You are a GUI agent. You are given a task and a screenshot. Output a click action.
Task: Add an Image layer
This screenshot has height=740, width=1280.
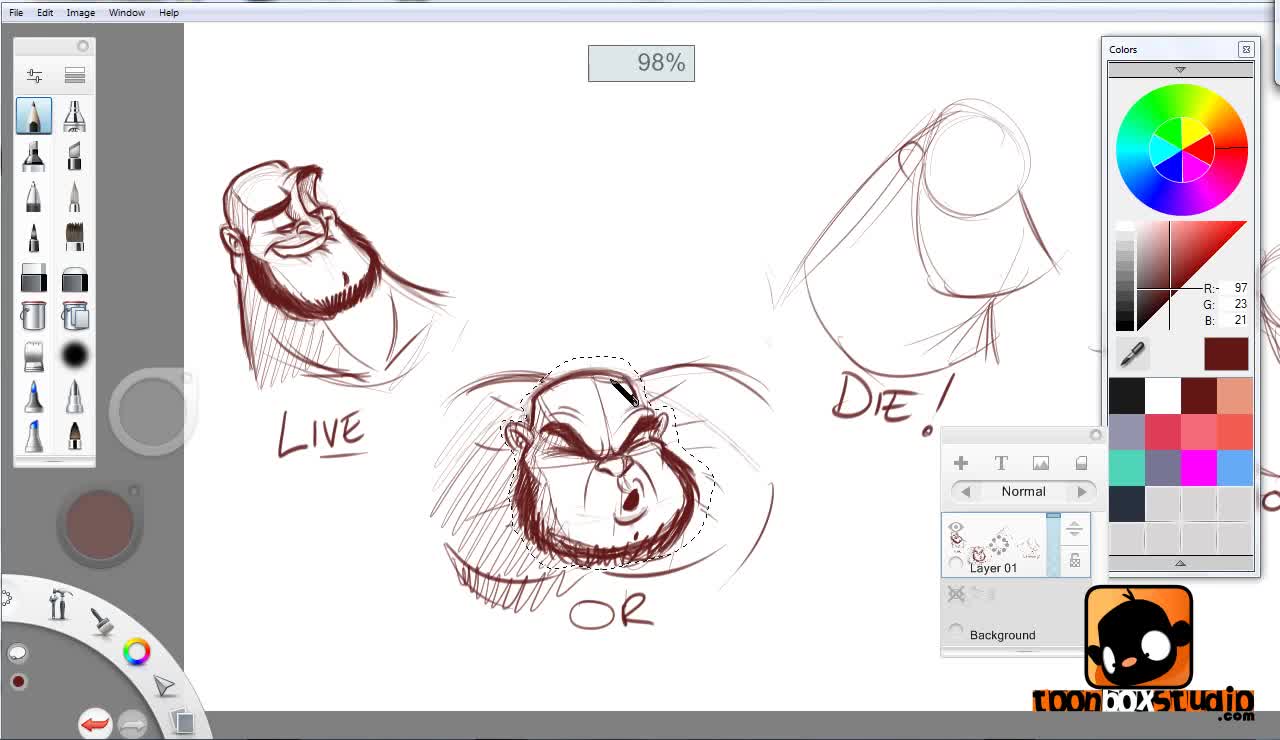click(1041, 463)
